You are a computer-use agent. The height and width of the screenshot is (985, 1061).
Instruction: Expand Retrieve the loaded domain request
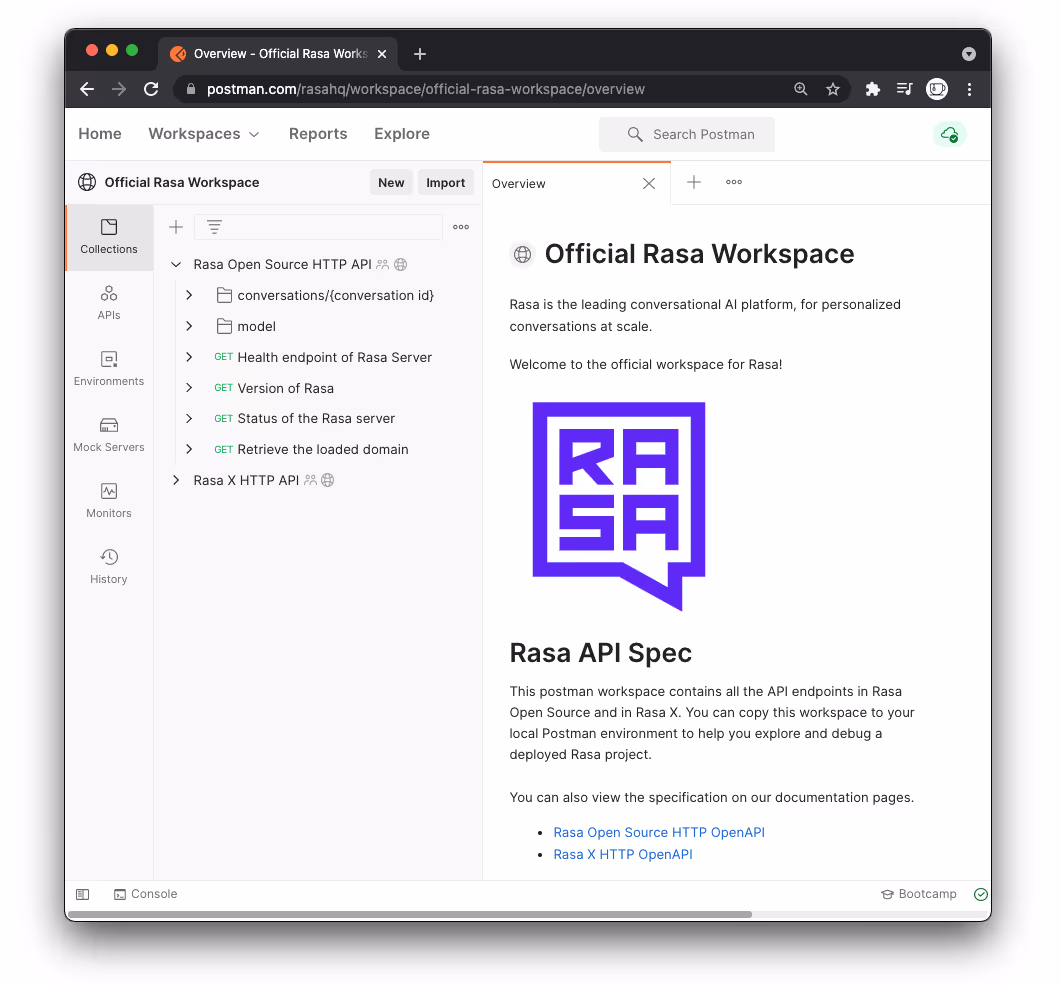click(189, 449)
